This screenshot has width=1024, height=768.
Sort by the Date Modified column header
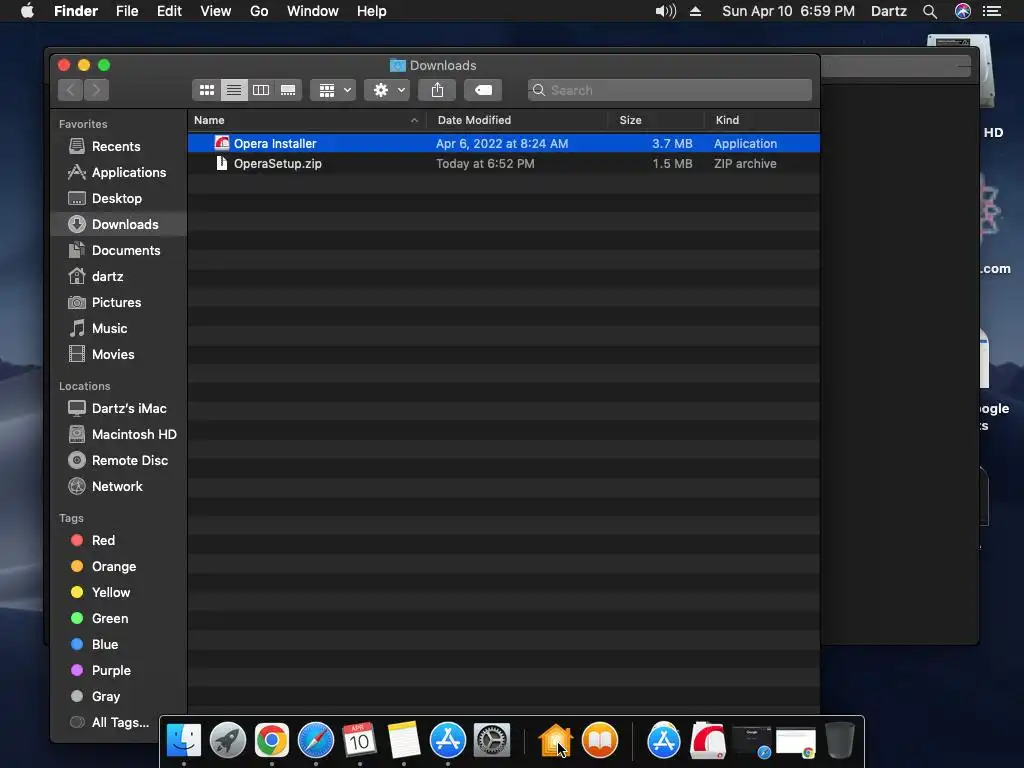517,120
